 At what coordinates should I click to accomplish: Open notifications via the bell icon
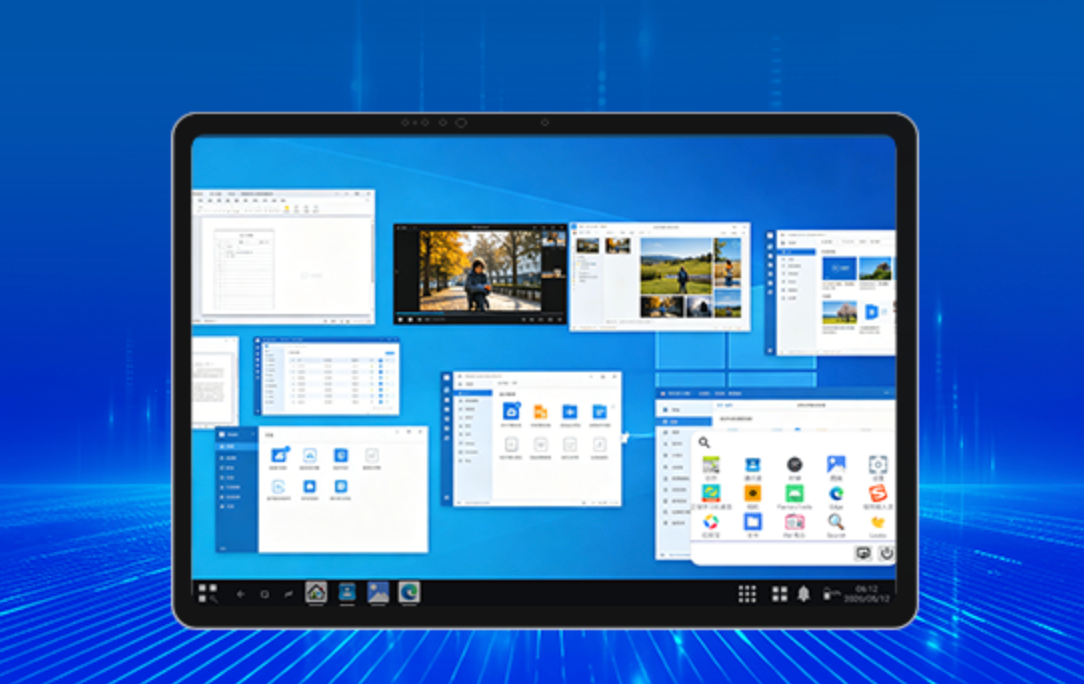803,594
